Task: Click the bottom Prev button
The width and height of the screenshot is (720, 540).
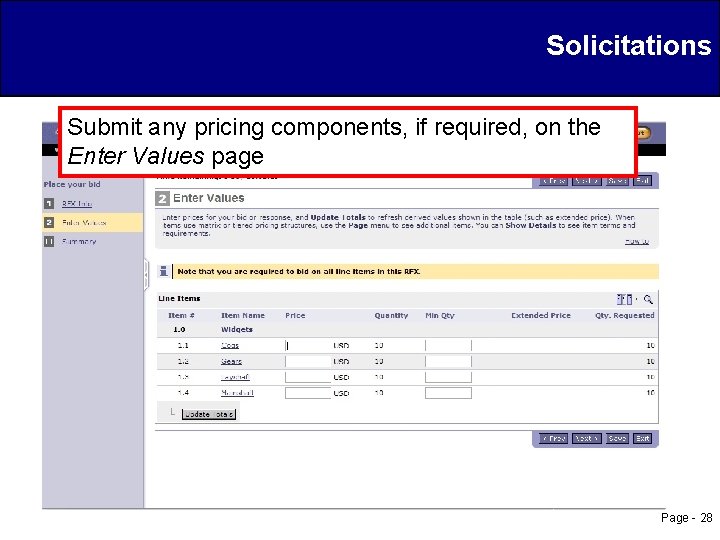Action: [x=553, y=439]
